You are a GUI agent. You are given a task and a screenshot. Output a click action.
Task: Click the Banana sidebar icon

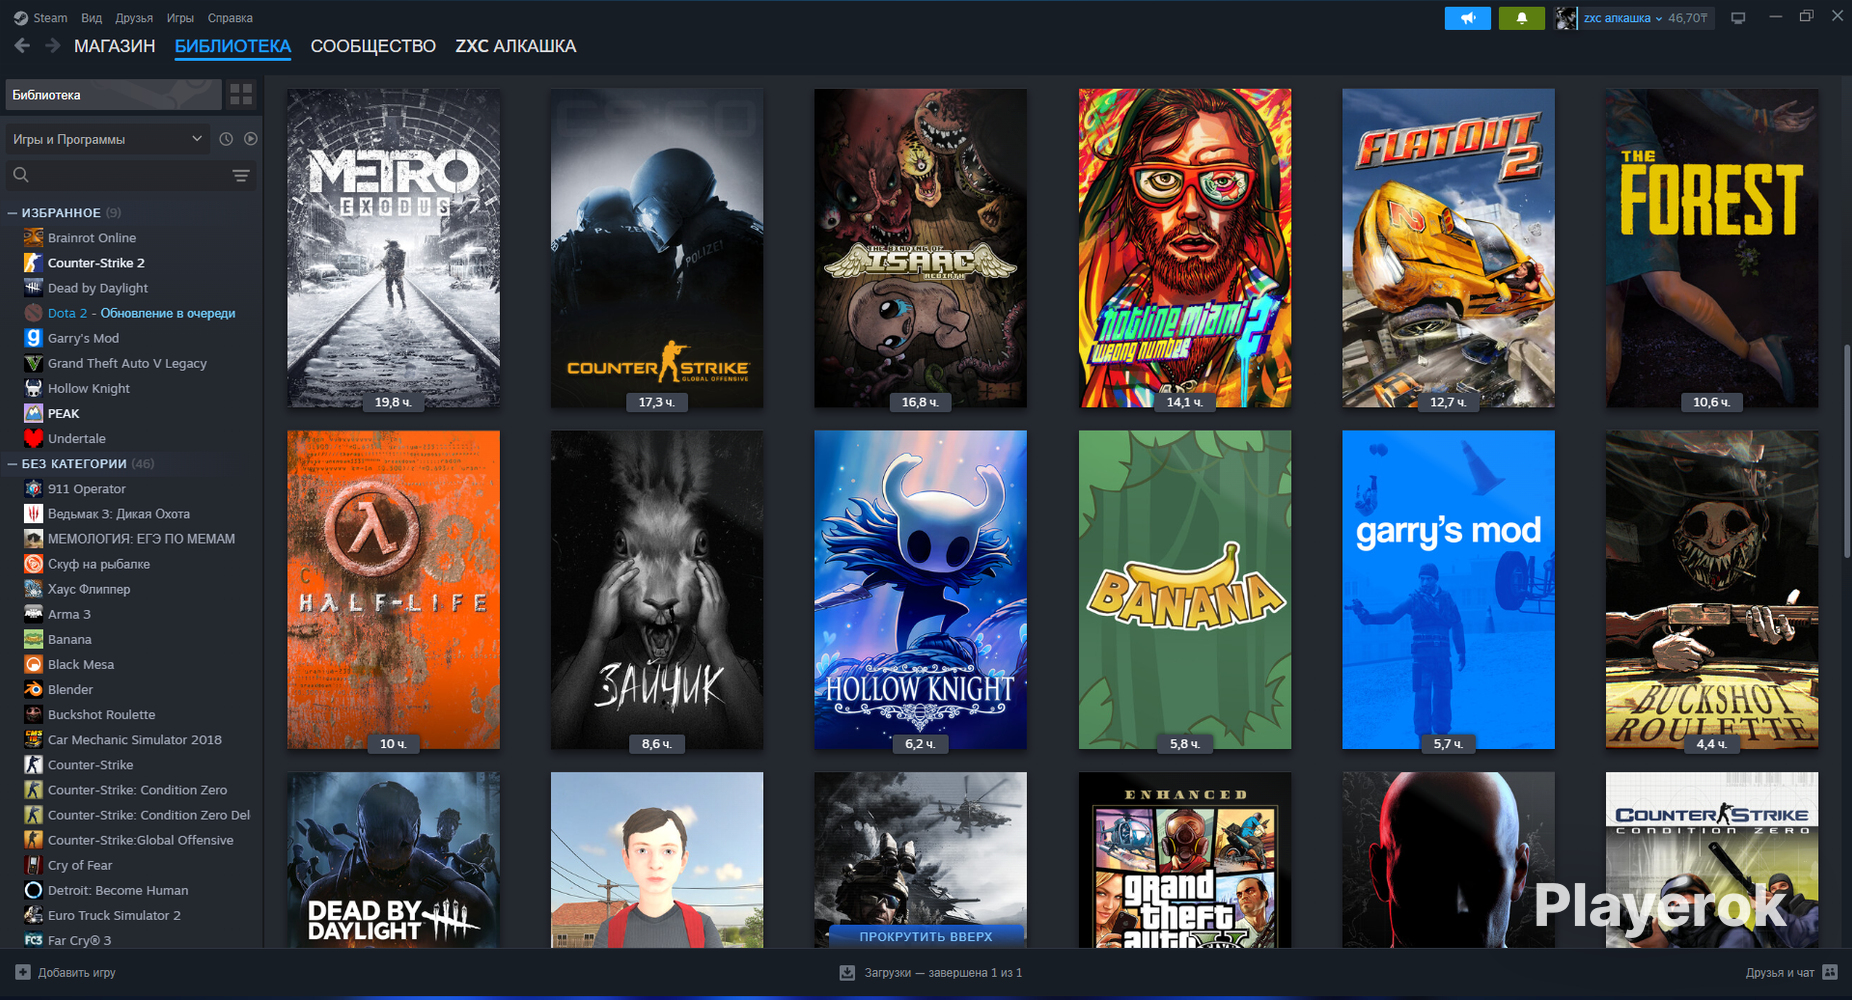pos(33,639)
